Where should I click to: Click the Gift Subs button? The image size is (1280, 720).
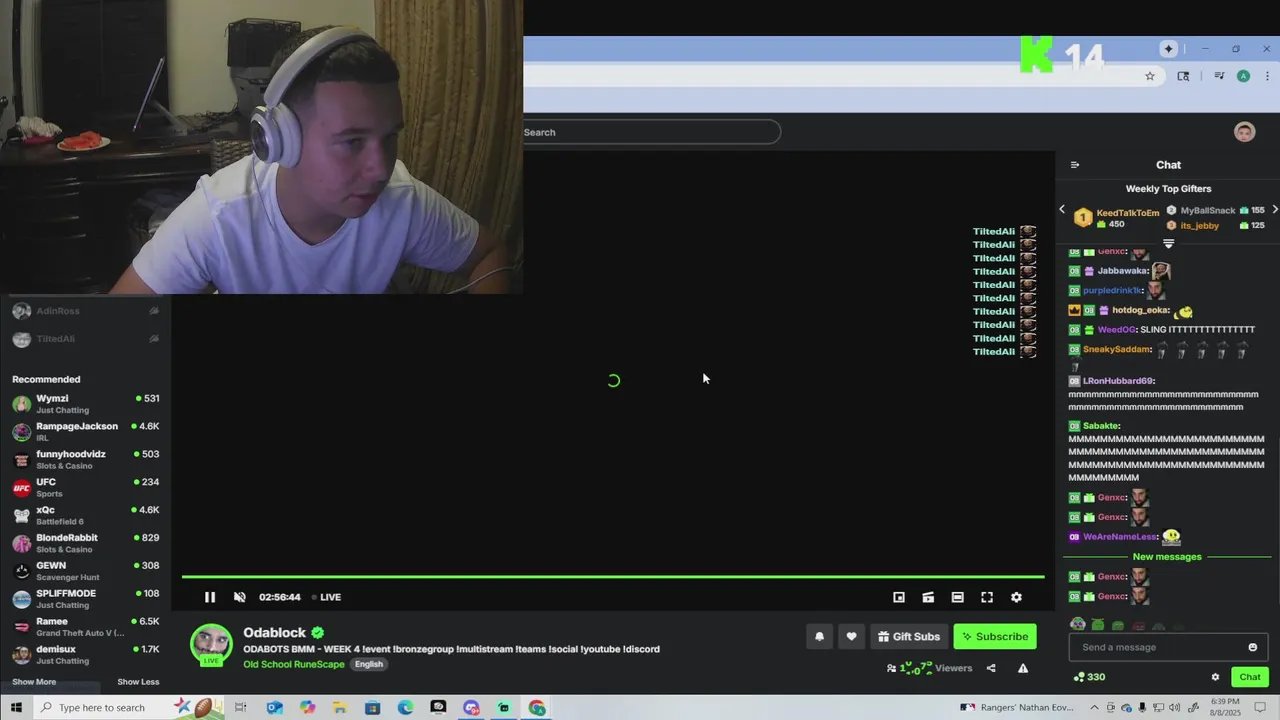(x=909, y=636)
